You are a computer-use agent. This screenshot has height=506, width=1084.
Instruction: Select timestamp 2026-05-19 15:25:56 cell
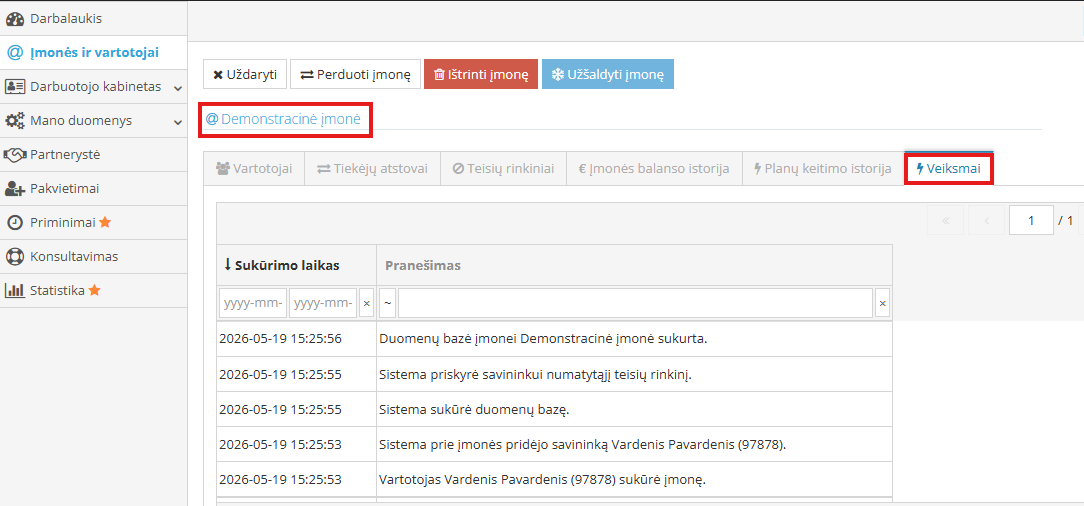coord(297,339)
